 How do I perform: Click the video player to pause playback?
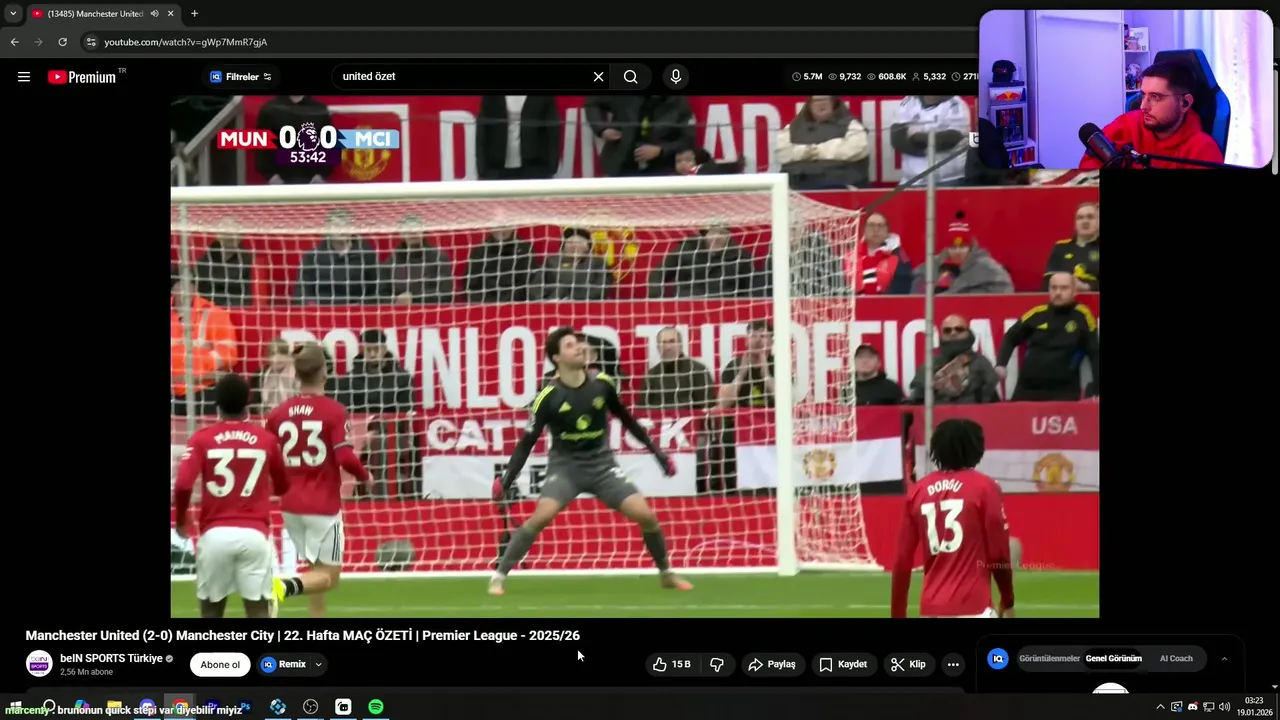click(x=634, y=356)
